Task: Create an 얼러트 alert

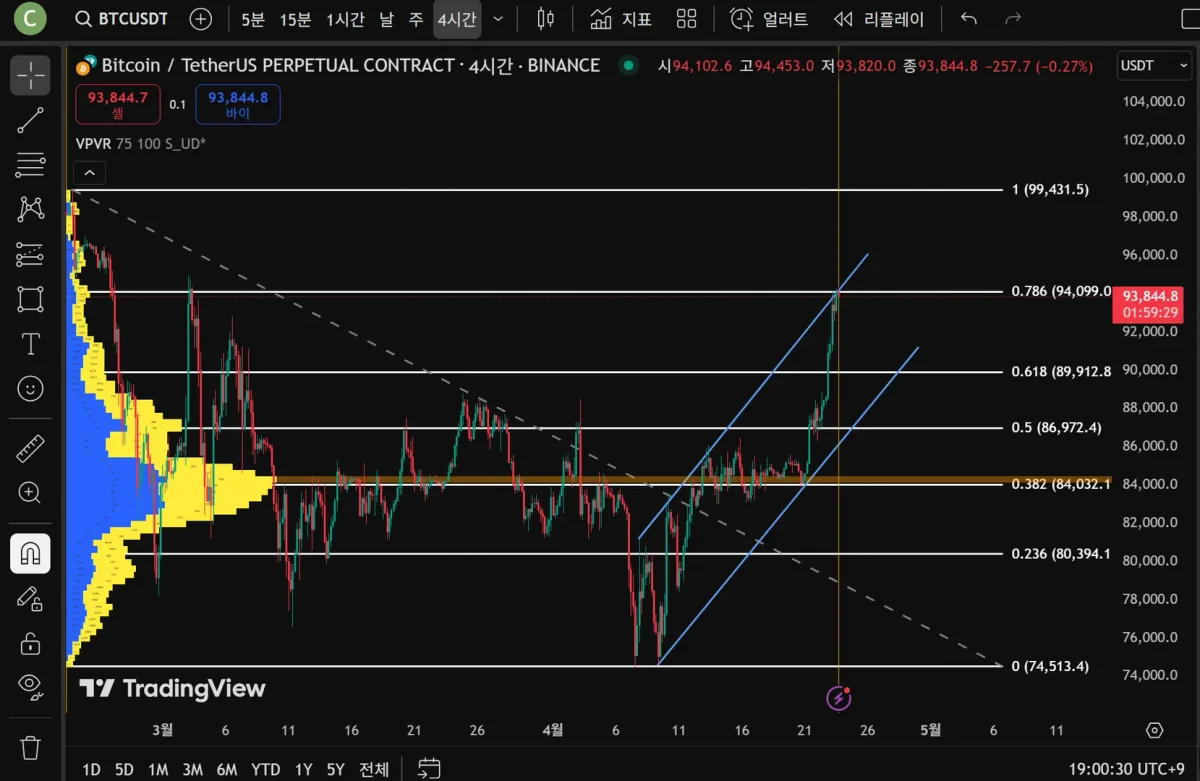Action: [x=769, y=19]
